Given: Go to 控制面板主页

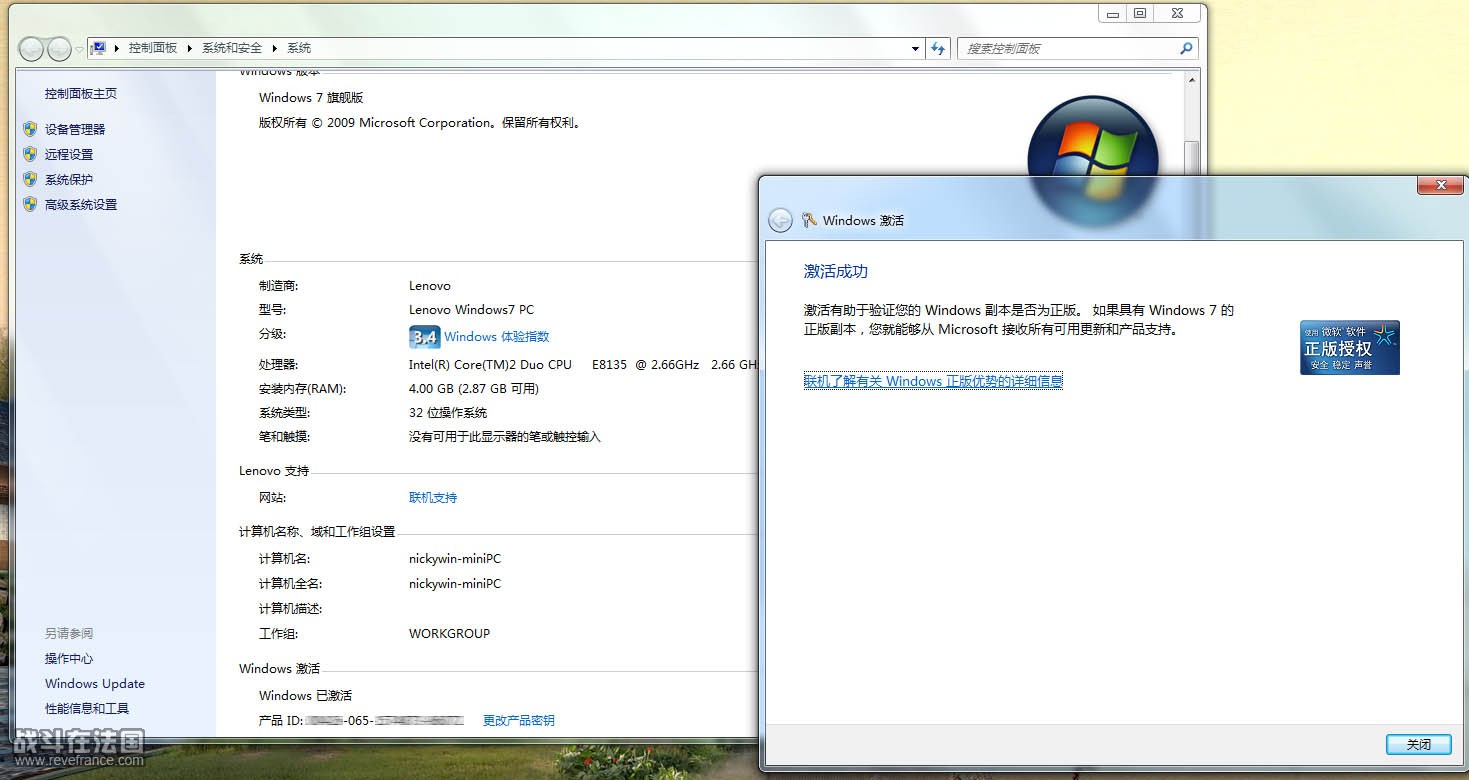Looking at the screenshot, I should (81, 93).
